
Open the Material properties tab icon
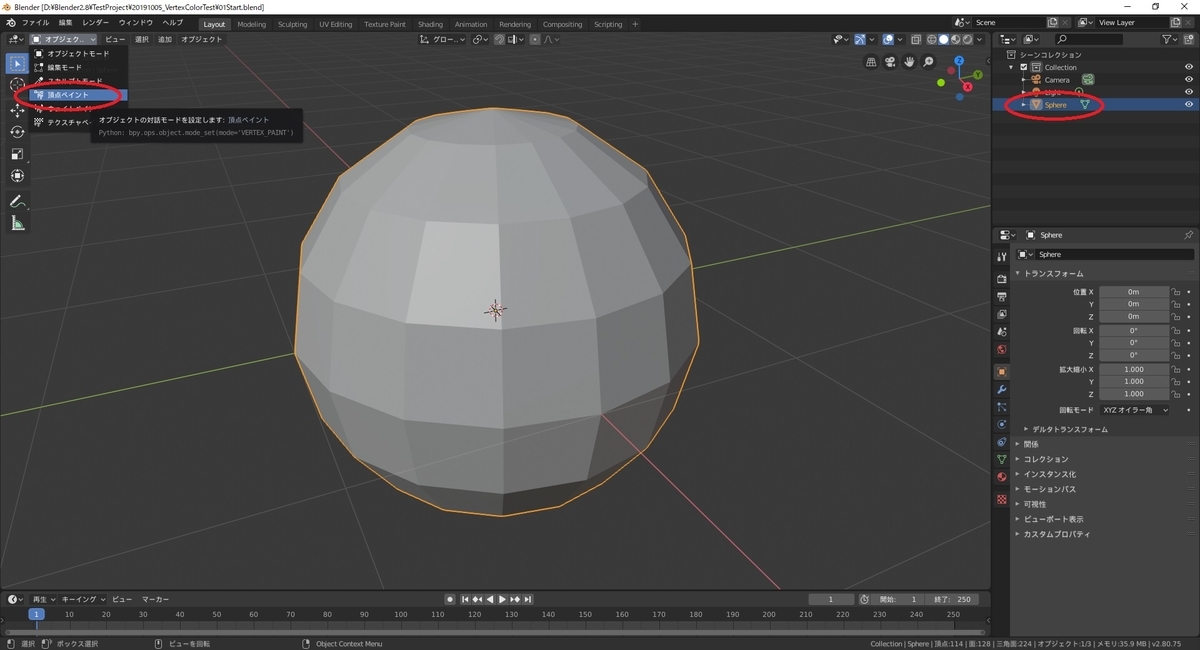point(1002,477)
